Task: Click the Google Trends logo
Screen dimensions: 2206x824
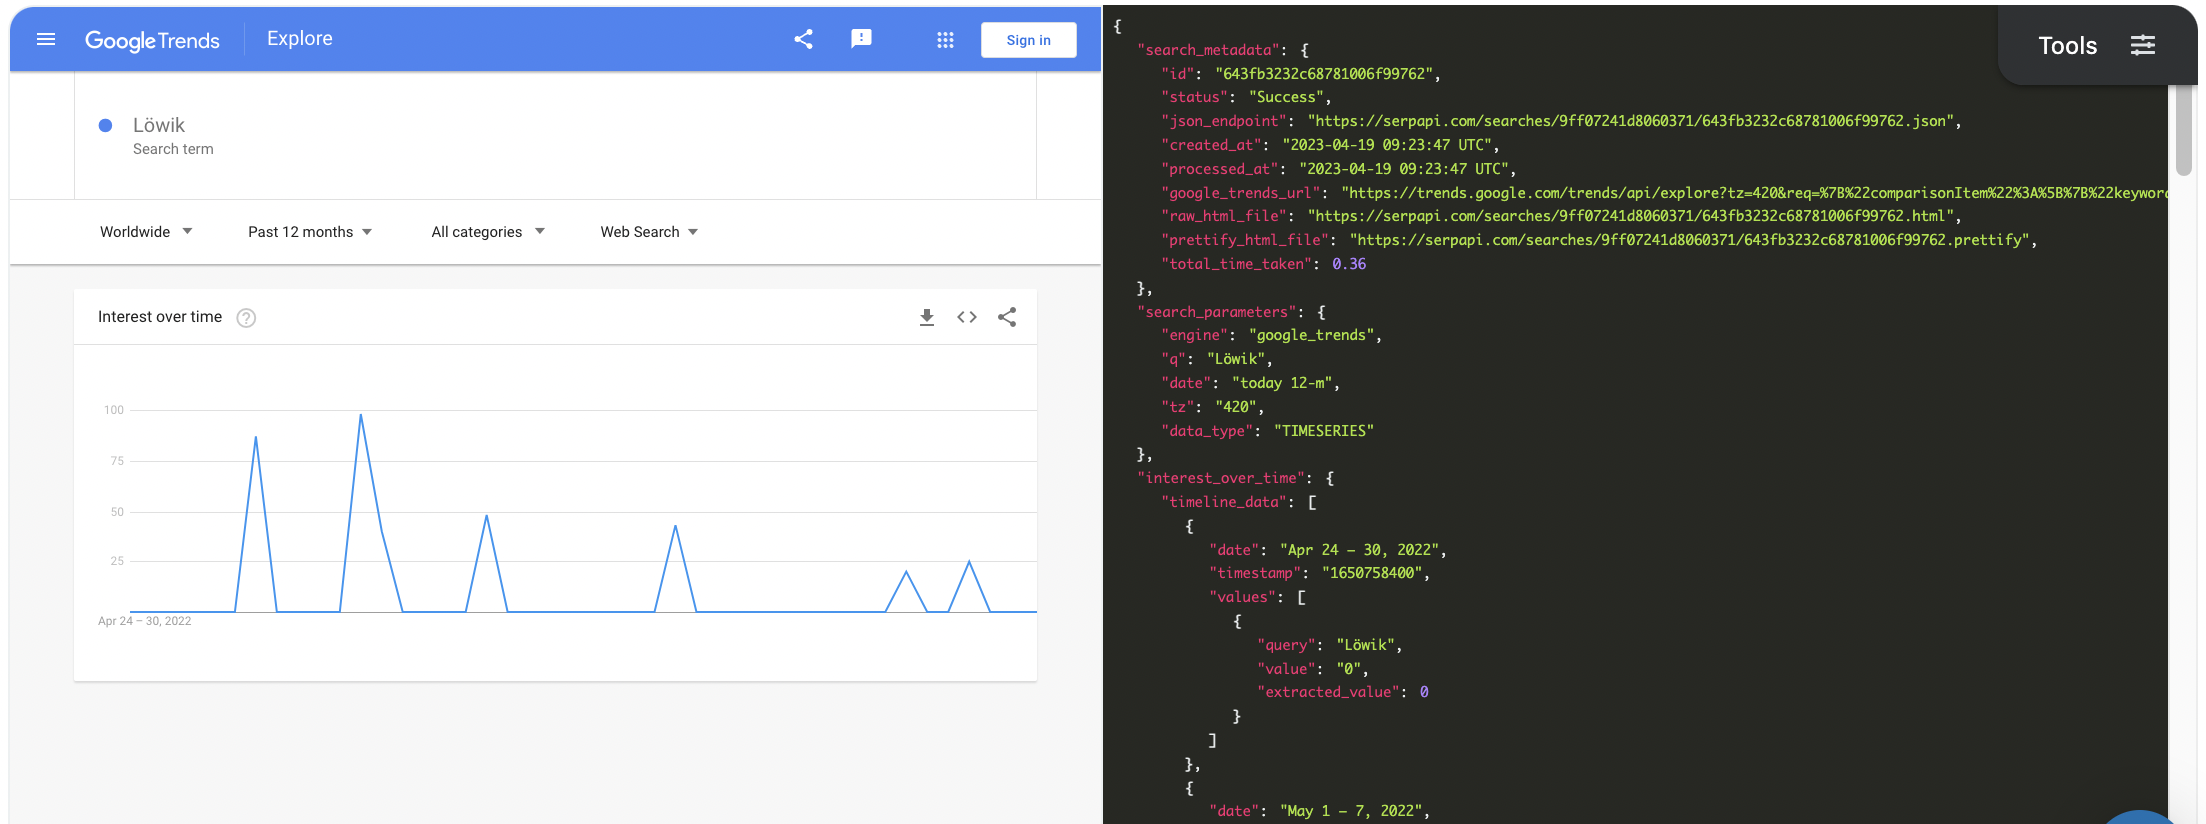Action: pos(152,40)
